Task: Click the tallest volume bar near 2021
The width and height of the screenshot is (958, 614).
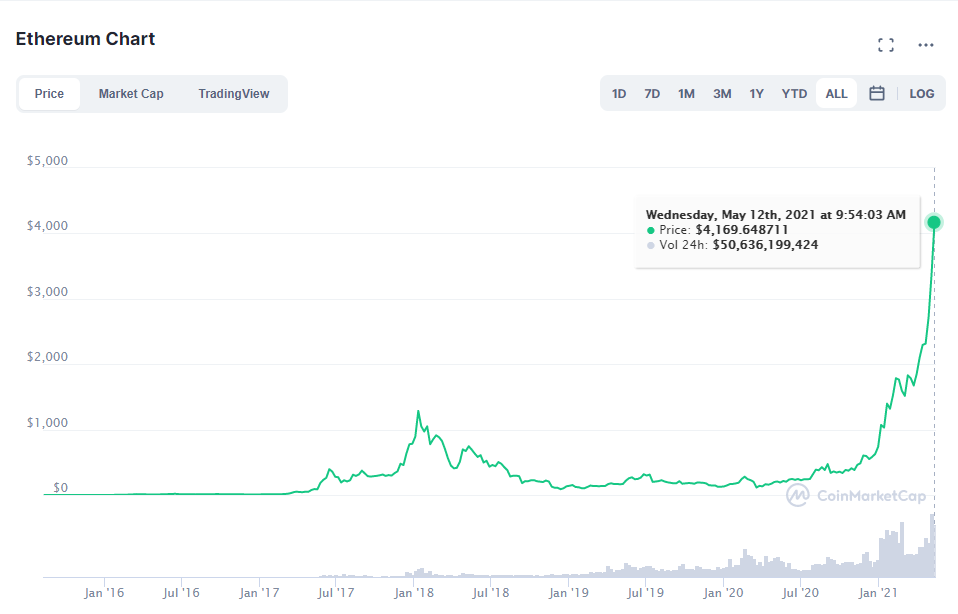Action: (932, 546)
